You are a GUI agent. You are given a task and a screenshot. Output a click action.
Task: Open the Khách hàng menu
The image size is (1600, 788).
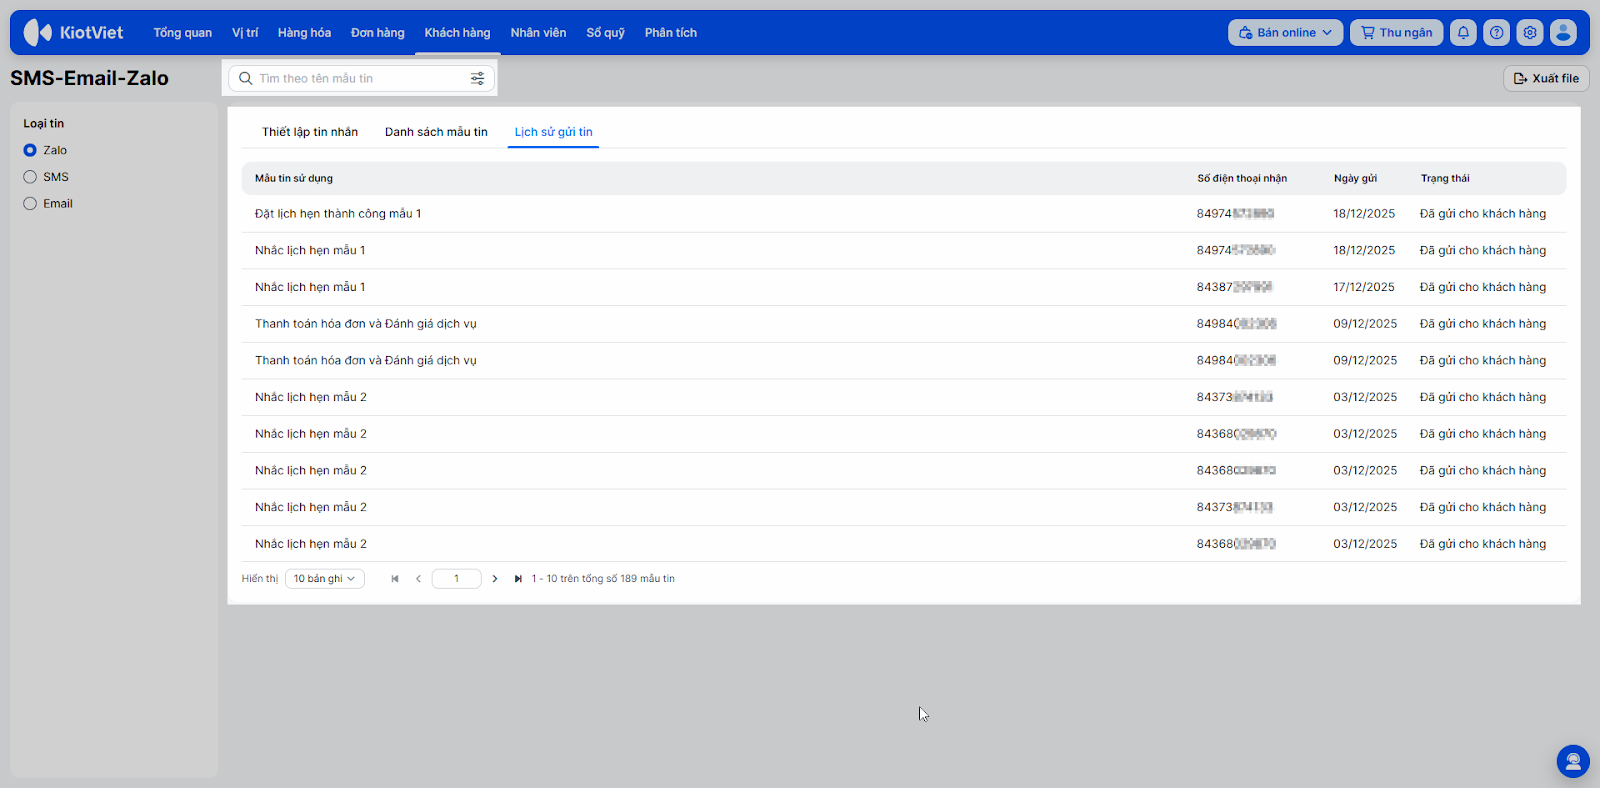tap(457, 33)
